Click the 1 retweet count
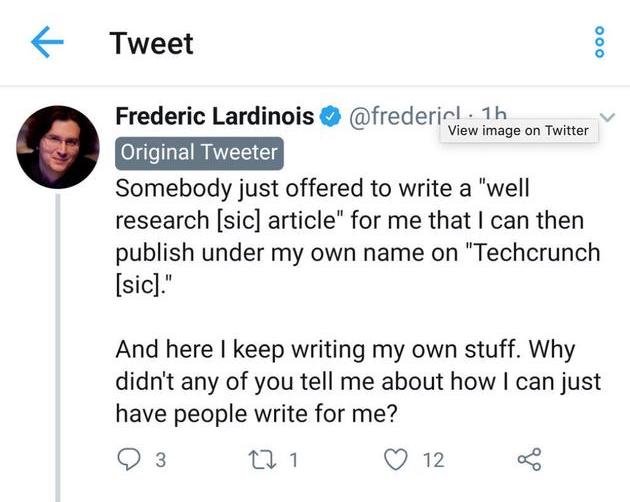Image resolution: width=630 pixels, height=502 pixels. click(x=294, y=460)
